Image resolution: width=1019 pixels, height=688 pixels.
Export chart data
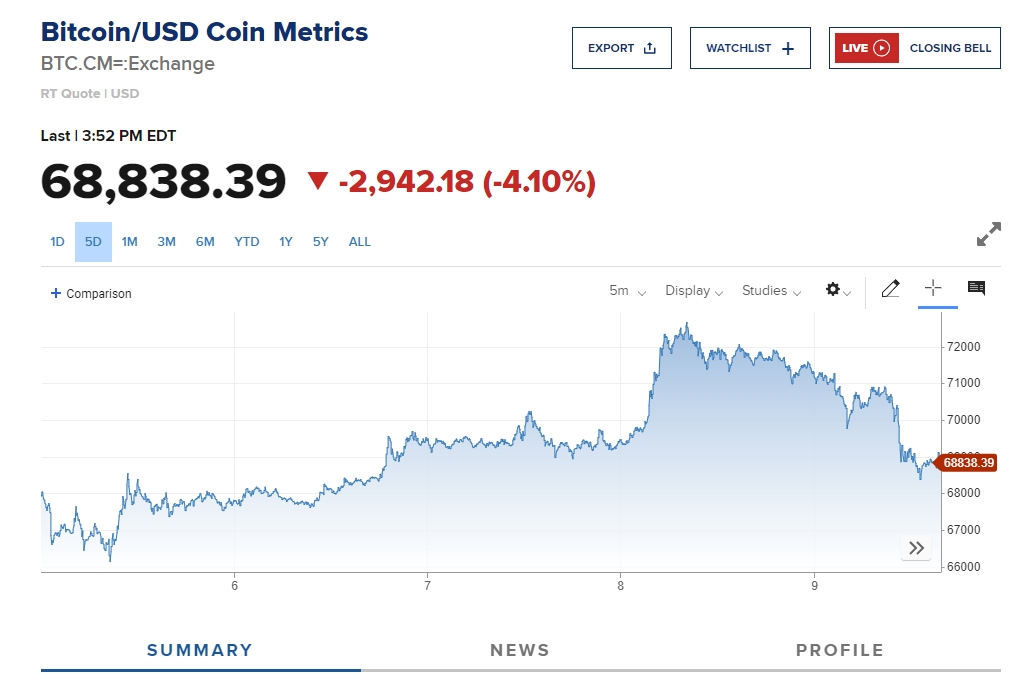click(x=621, y=48)
